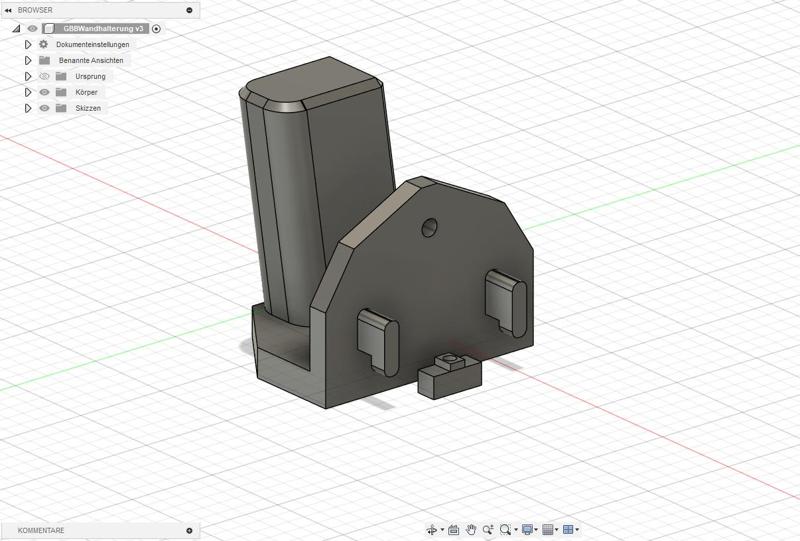Activate component radio button for GBBWandhalterung v3
The image size is (800, 541).
(157, 29)
